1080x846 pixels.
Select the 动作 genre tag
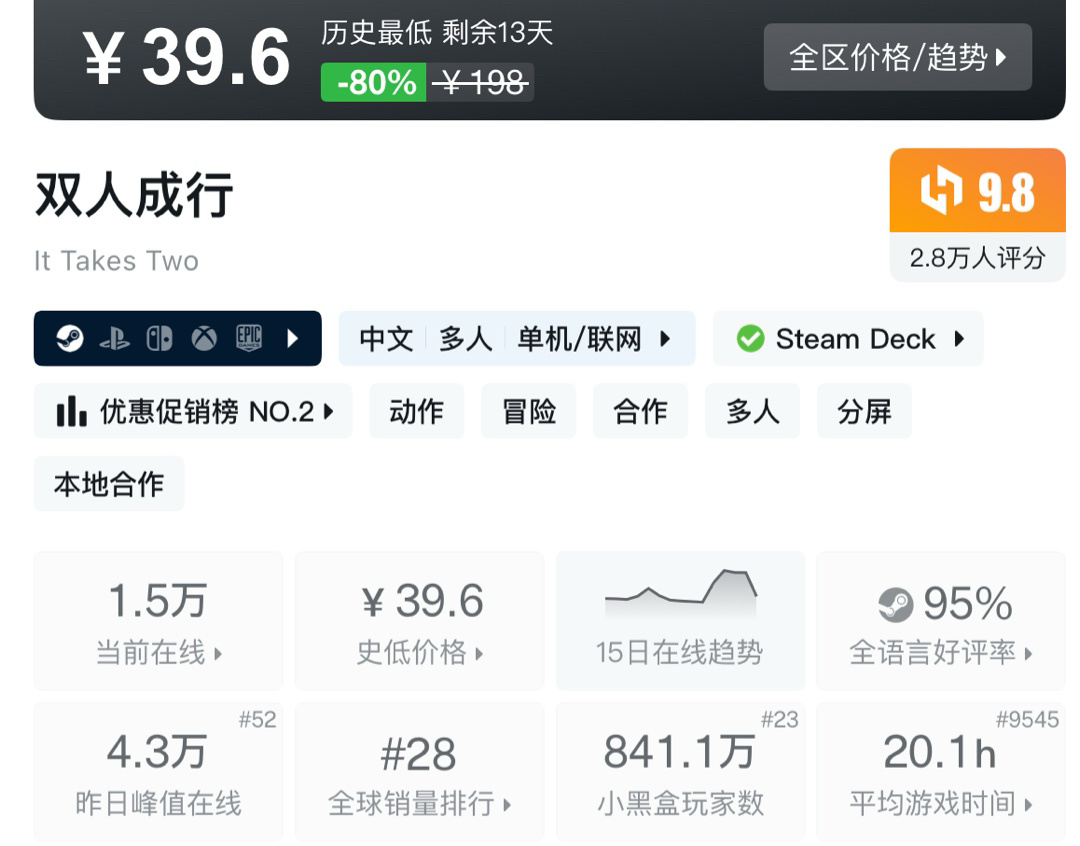point(416,411)
